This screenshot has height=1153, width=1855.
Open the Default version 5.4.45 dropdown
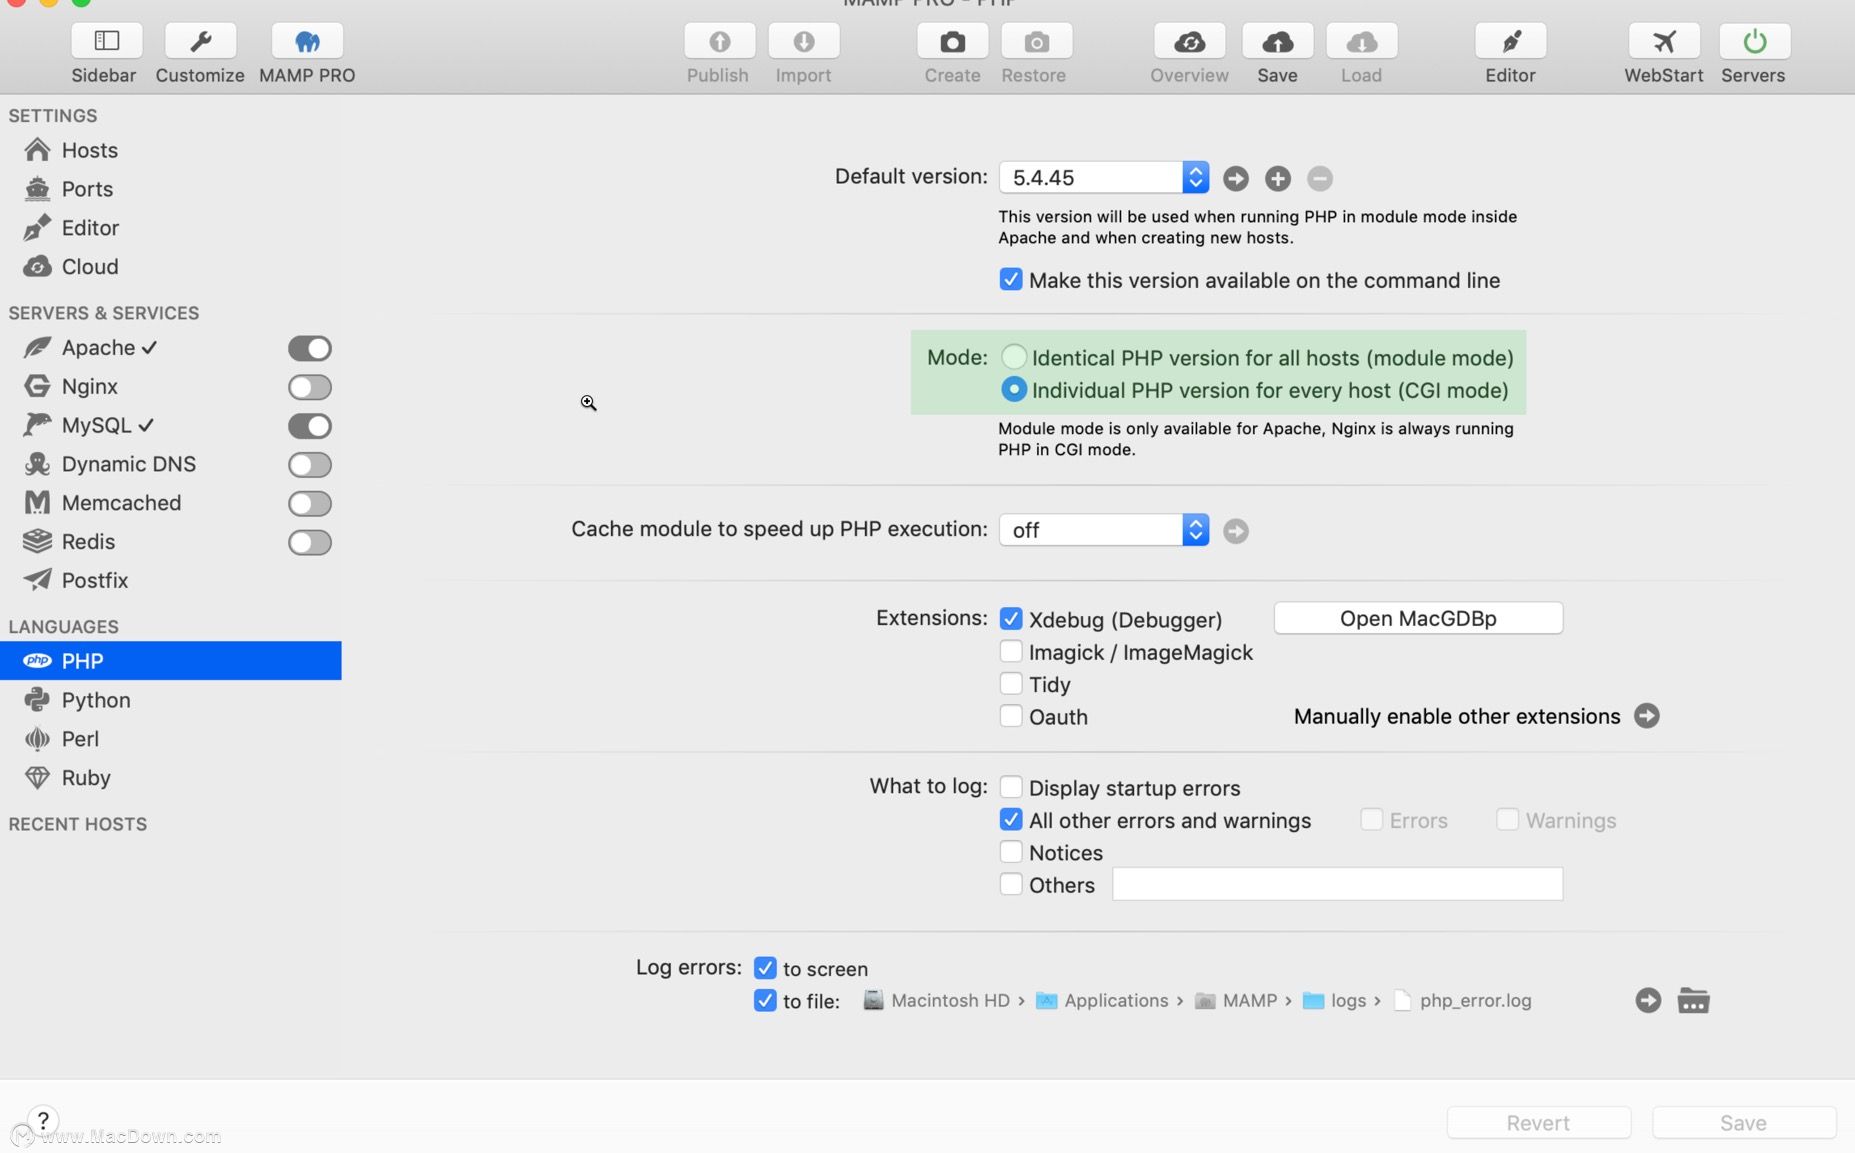[x=1104, y=177]
